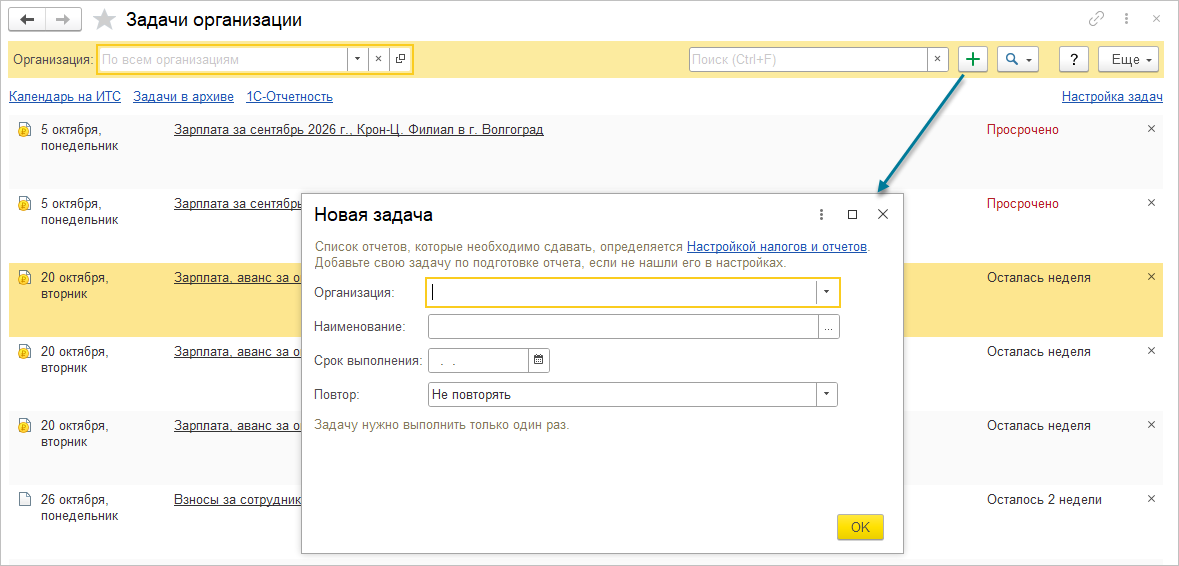Screen dimensions: 1179x566
Task: Click the Не повторять value field
Action: (x=623, y=395)
